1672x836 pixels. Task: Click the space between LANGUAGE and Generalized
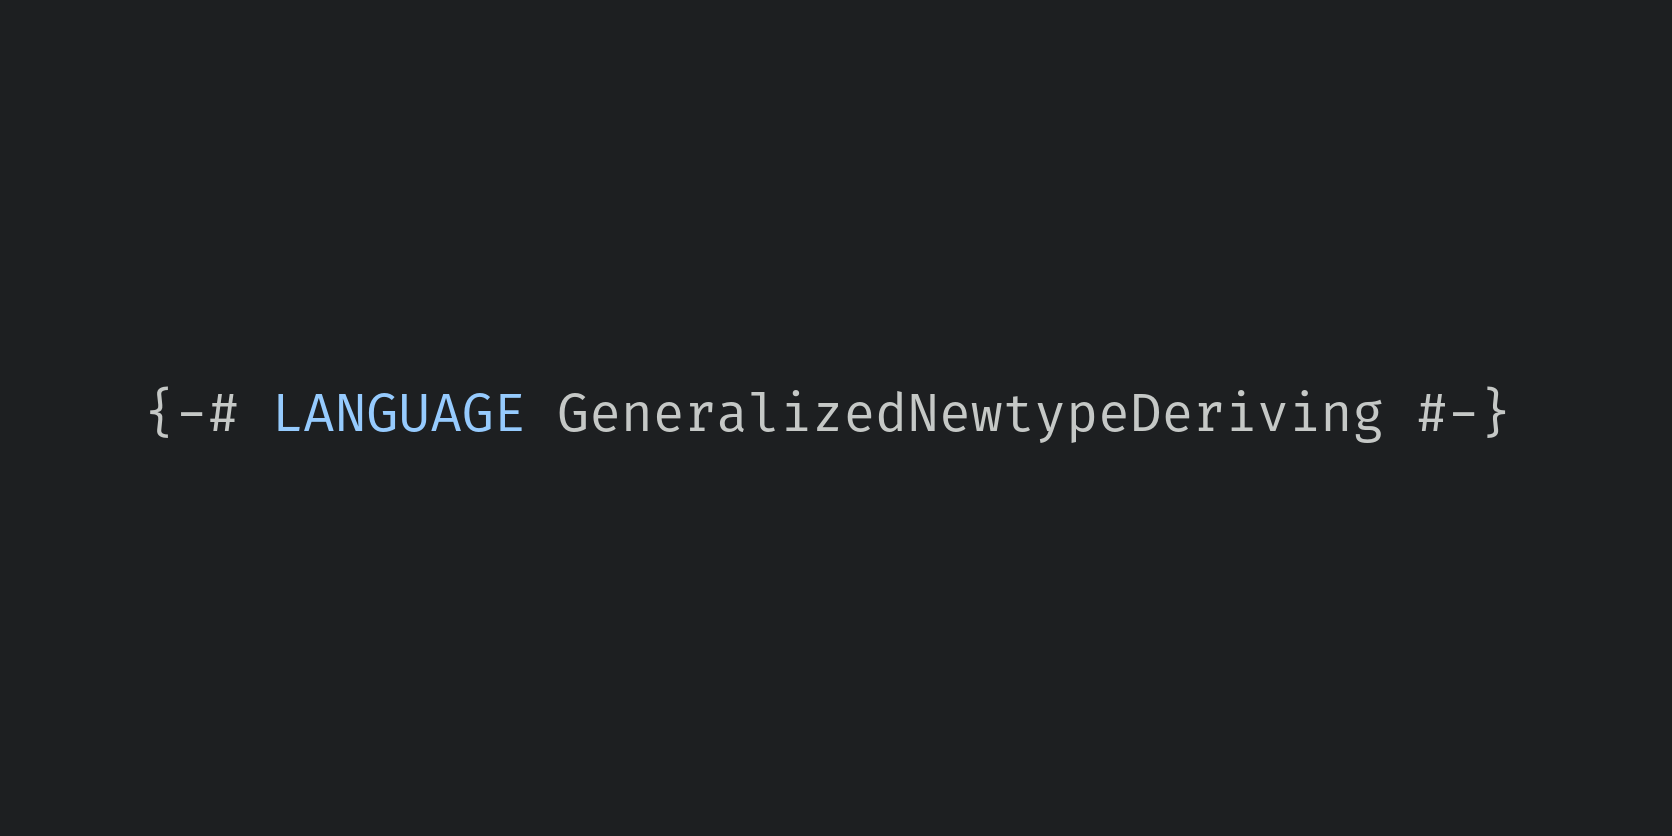540,413
